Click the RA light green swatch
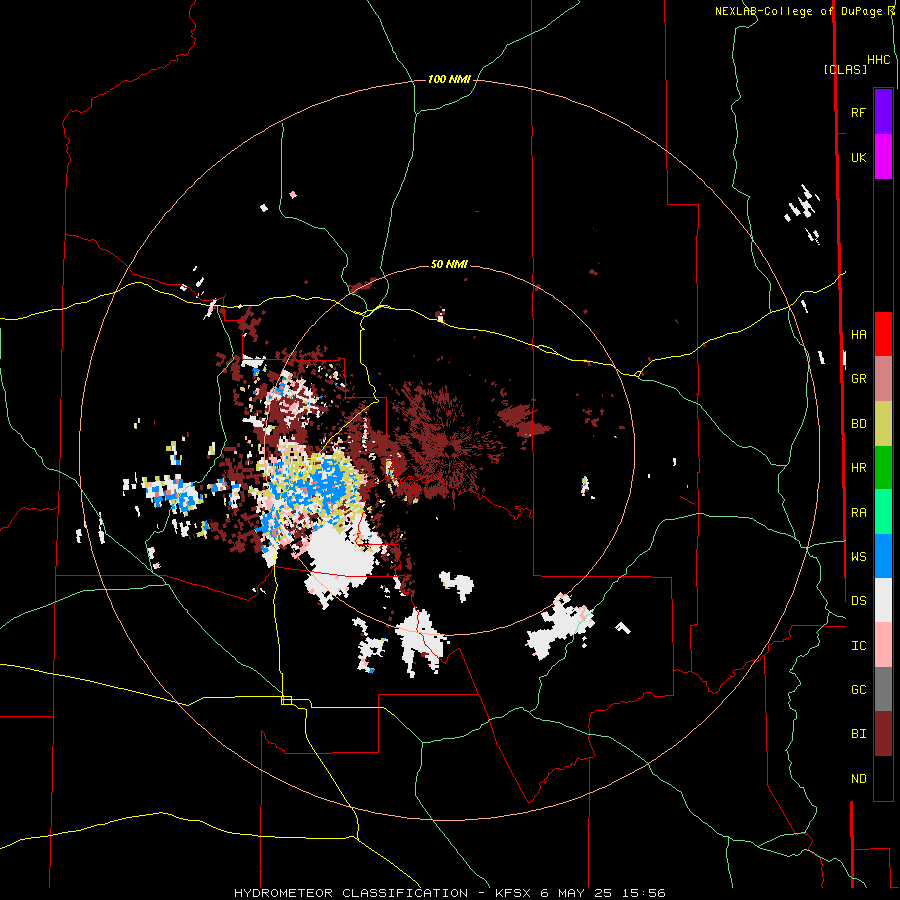This screenshot has width=900, height=900. tap(883, 512)
